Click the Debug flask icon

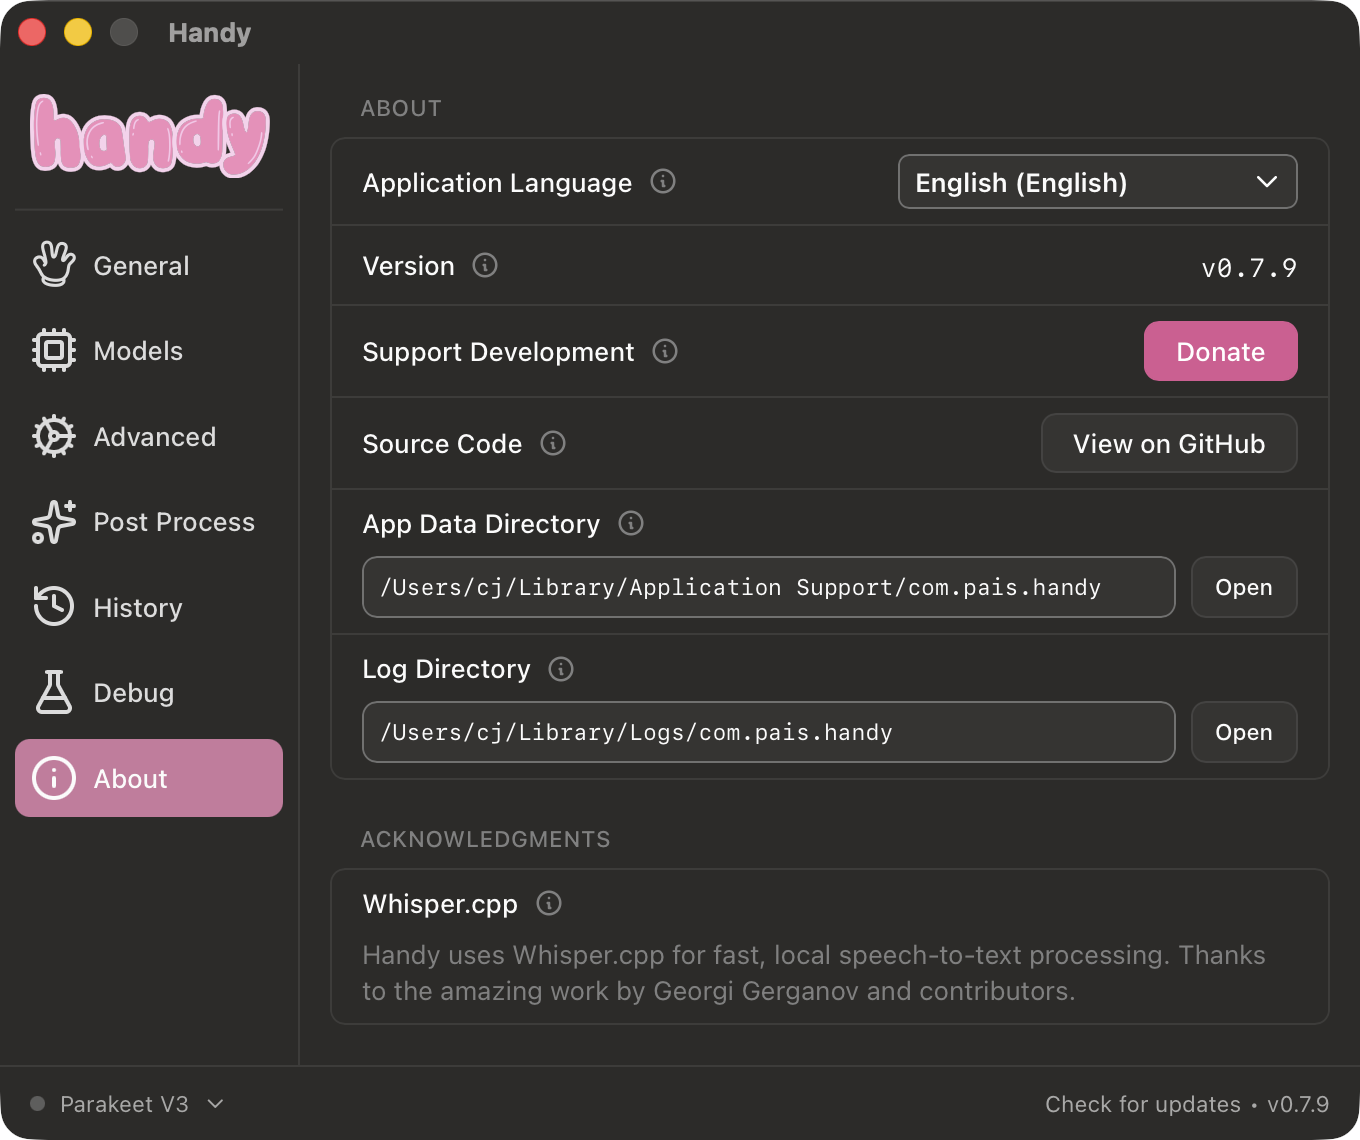tap(54, 692)
